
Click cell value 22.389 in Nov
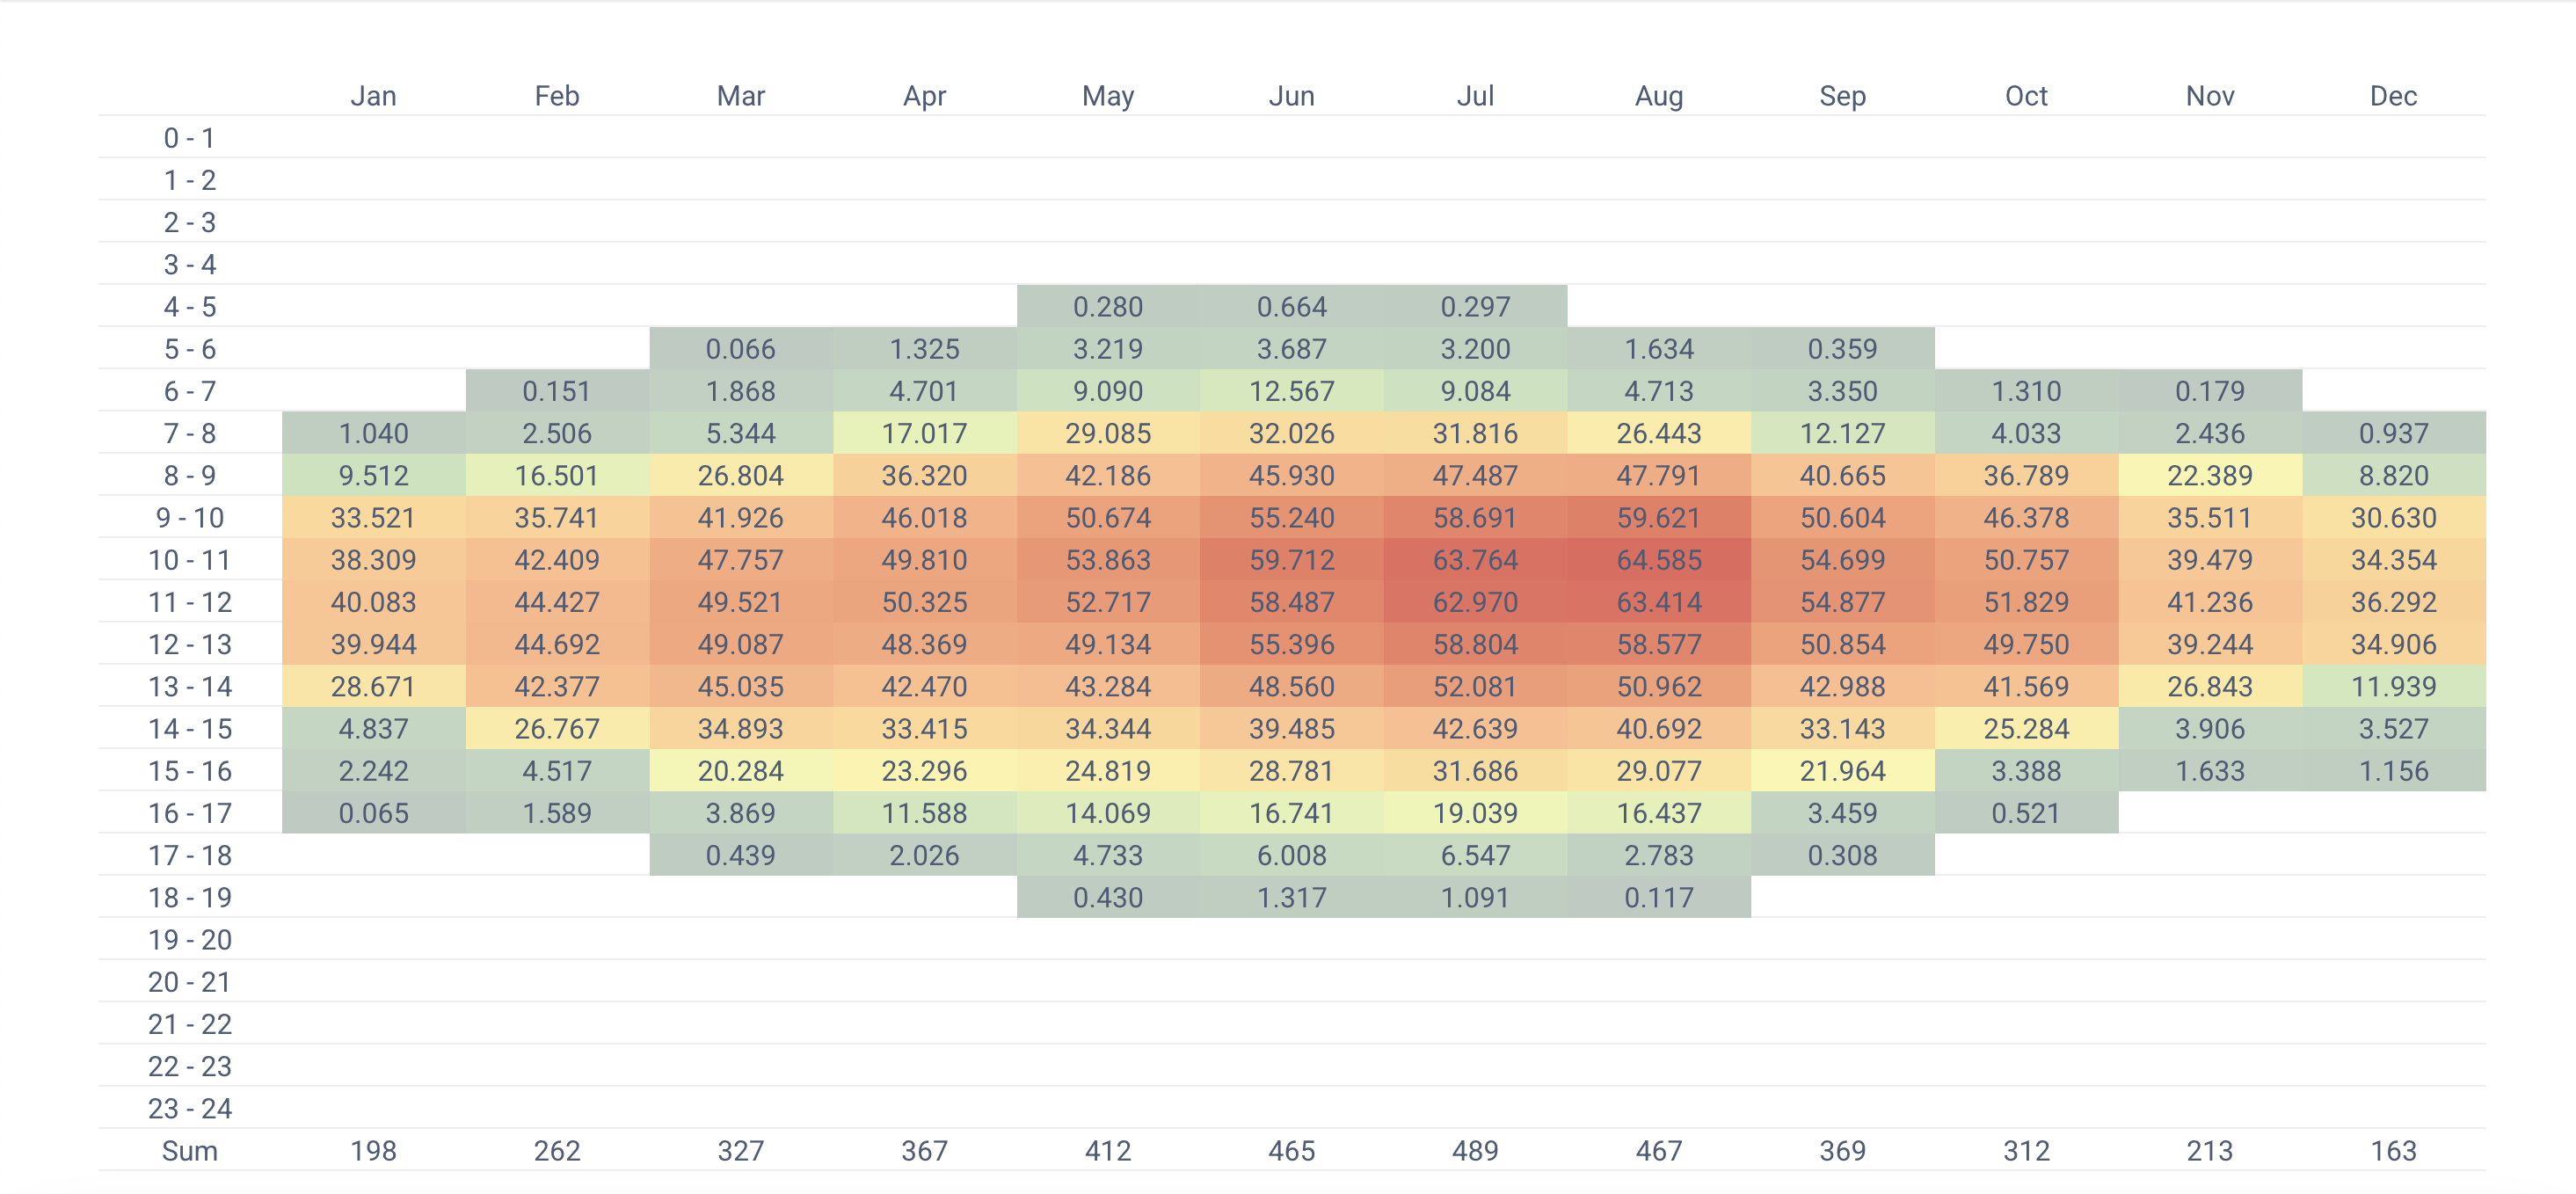click(2210, 476)
